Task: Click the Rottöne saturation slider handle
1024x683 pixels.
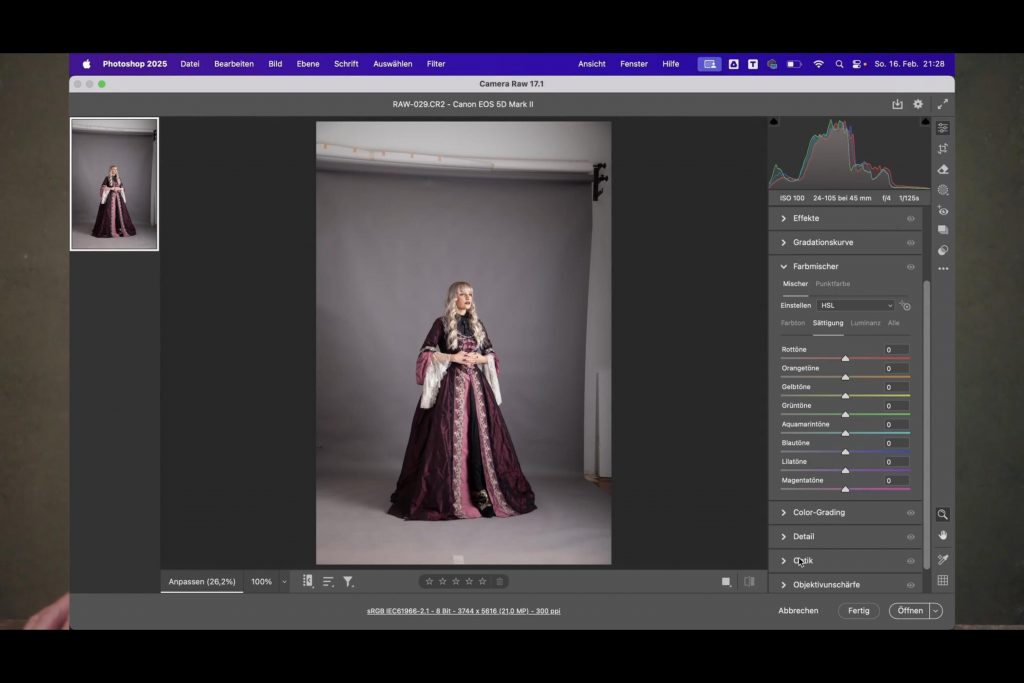Action: [x=845, y=358]
